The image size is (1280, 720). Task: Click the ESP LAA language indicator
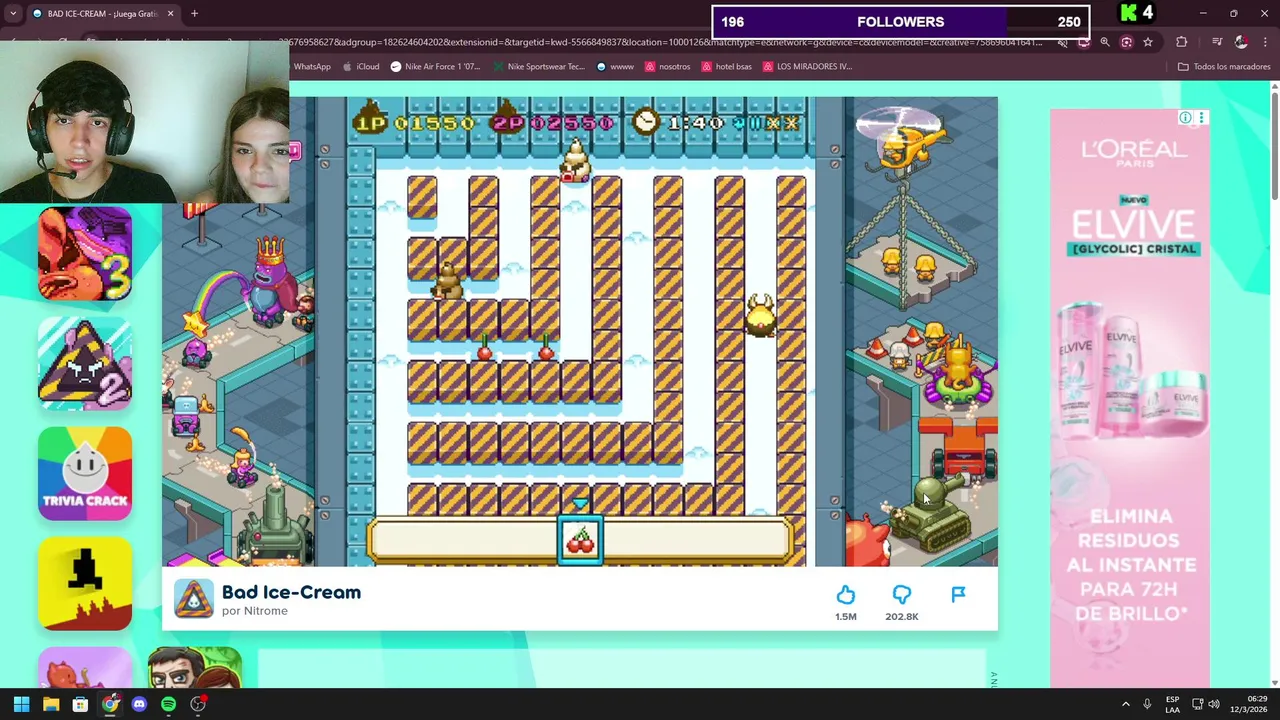tap(1172, 705)
